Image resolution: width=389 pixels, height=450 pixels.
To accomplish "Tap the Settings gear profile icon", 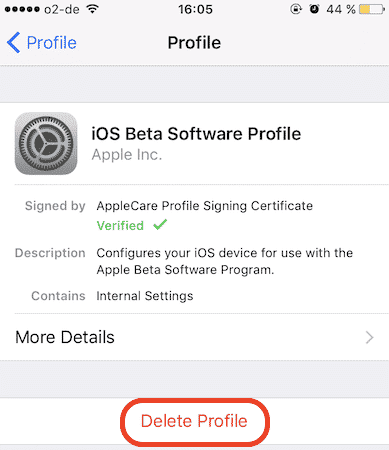I will (x=46, y=143).
